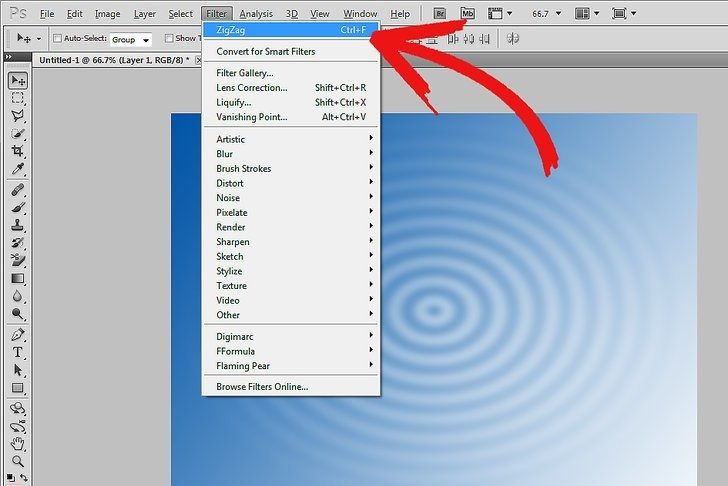Open the Image menu
728x486 pixels.
click(x=107, y=14)
